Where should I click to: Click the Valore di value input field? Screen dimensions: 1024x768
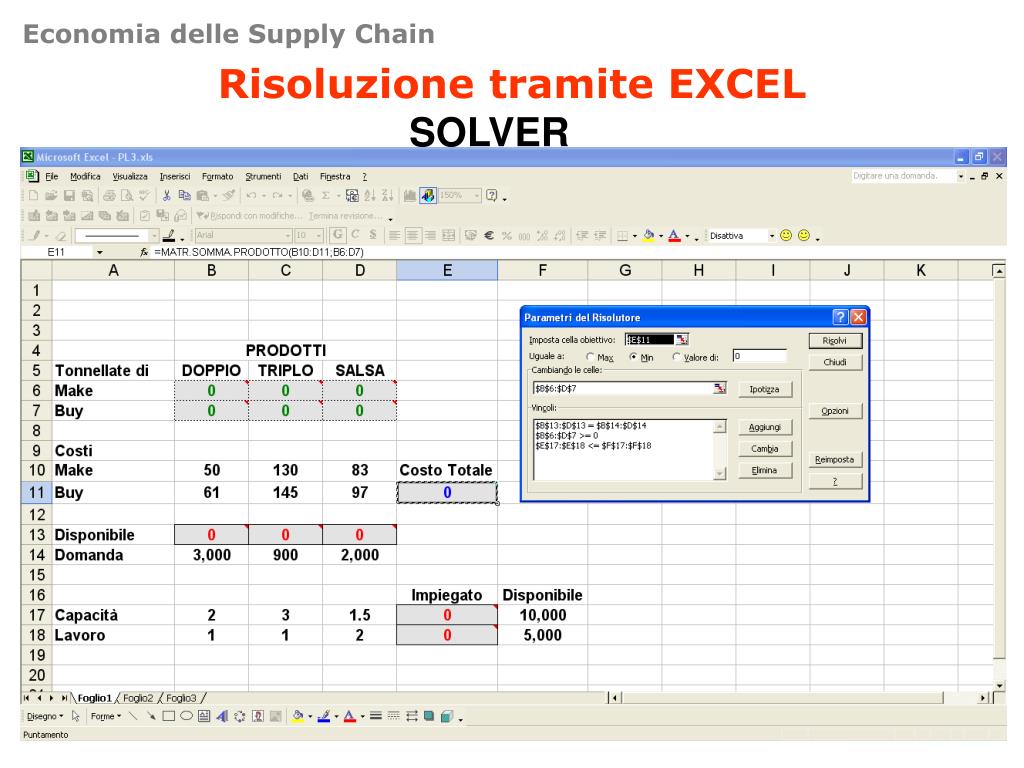[760, 357]
